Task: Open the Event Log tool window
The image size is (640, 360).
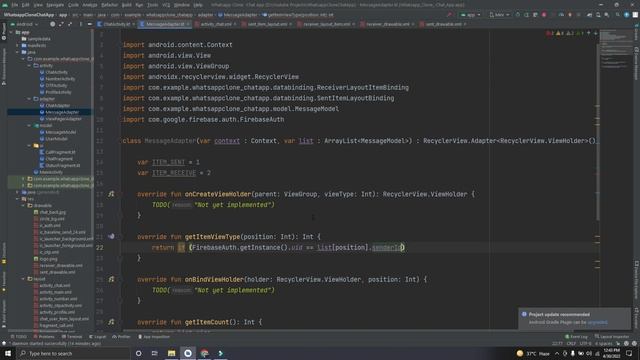Action: [576, 337]
